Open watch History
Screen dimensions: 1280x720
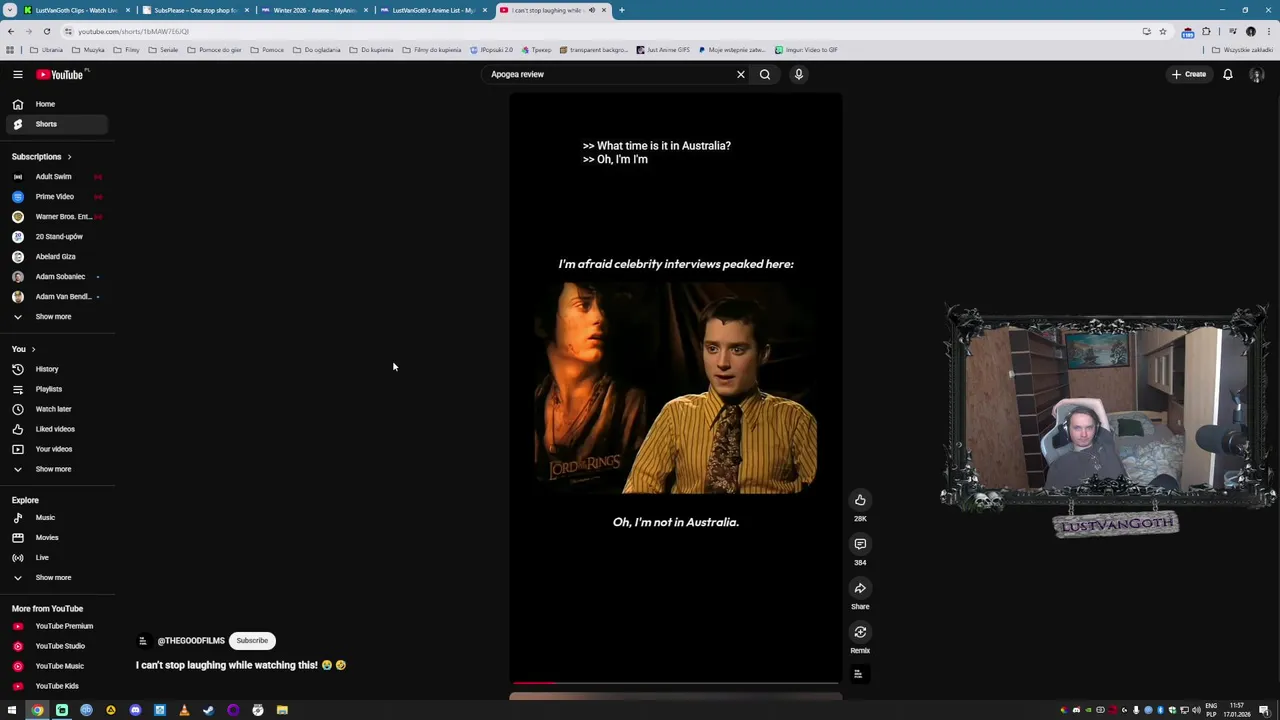(55, 369)
